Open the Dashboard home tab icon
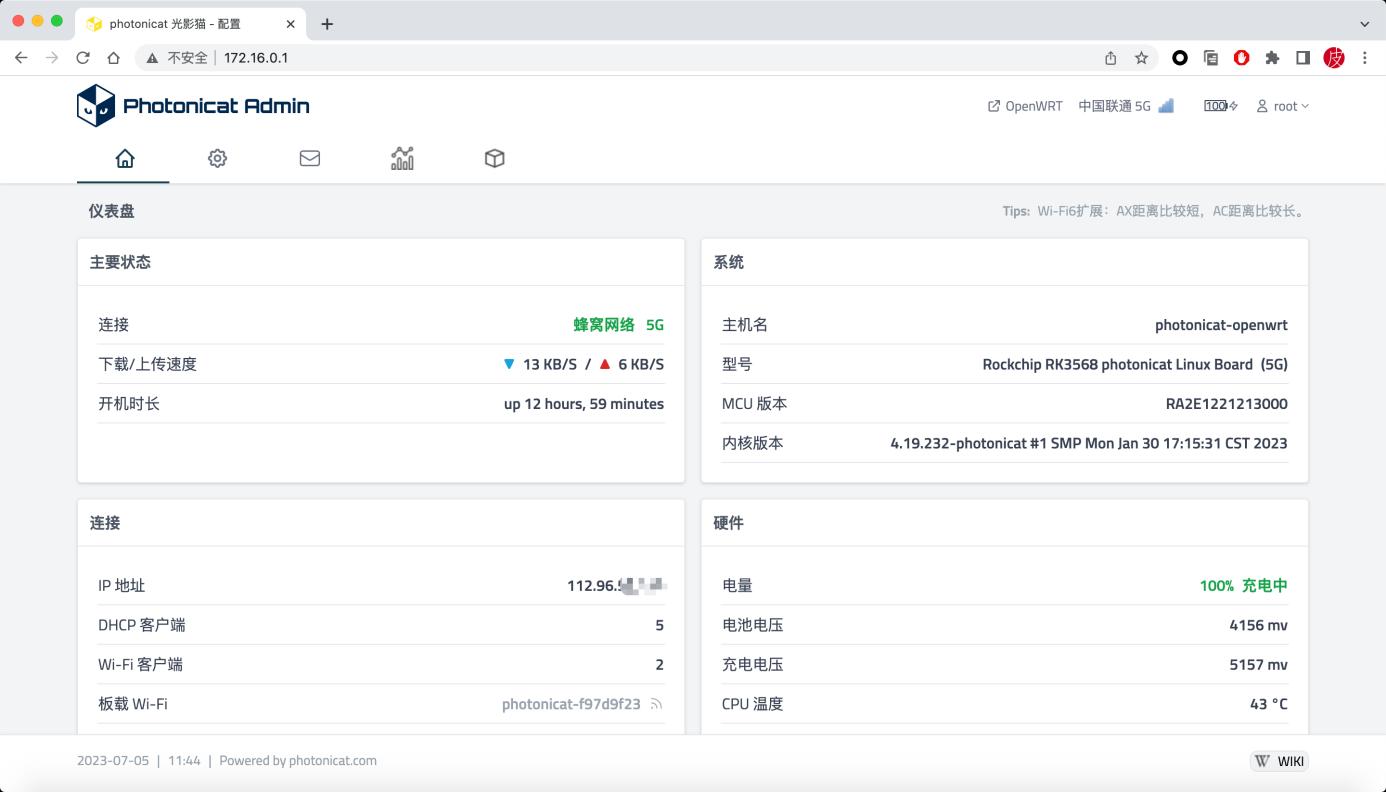1386x792 pixels. click(123, 158)
